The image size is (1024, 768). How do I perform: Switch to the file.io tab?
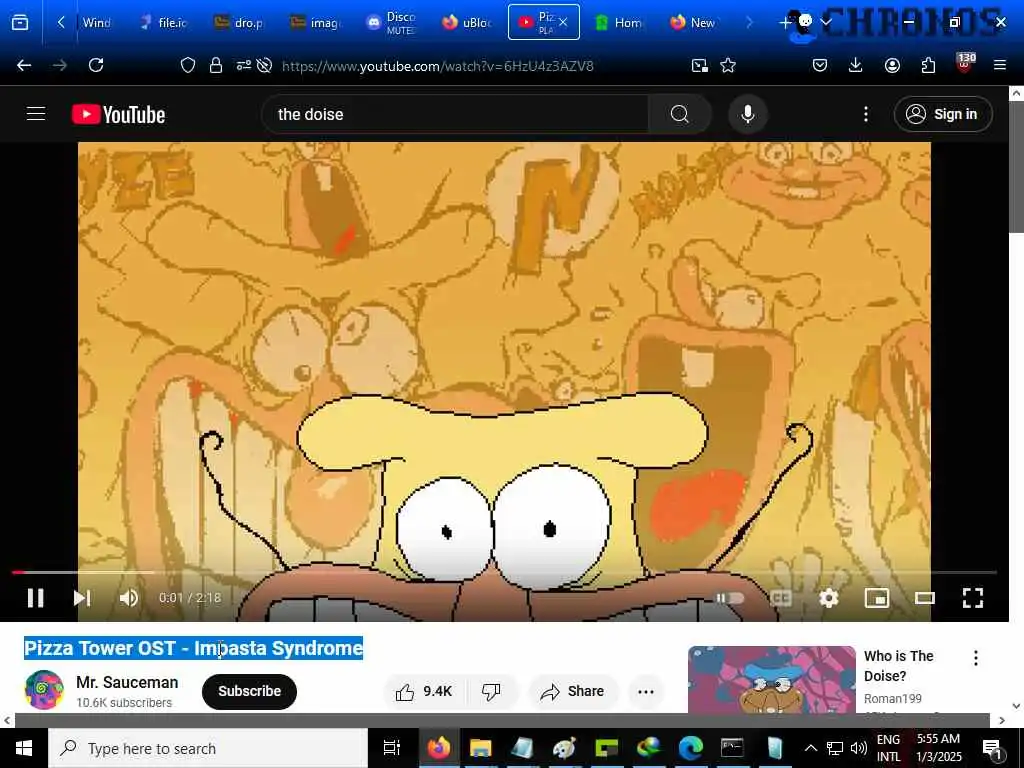click(x=165, y=23)
